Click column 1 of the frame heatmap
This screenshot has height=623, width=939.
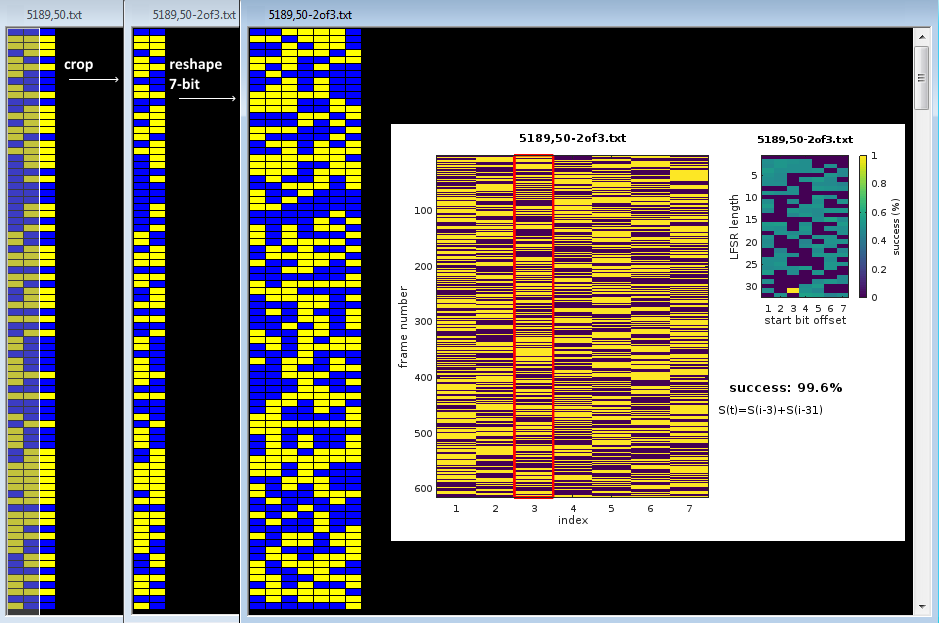click(x=456, y=326)
